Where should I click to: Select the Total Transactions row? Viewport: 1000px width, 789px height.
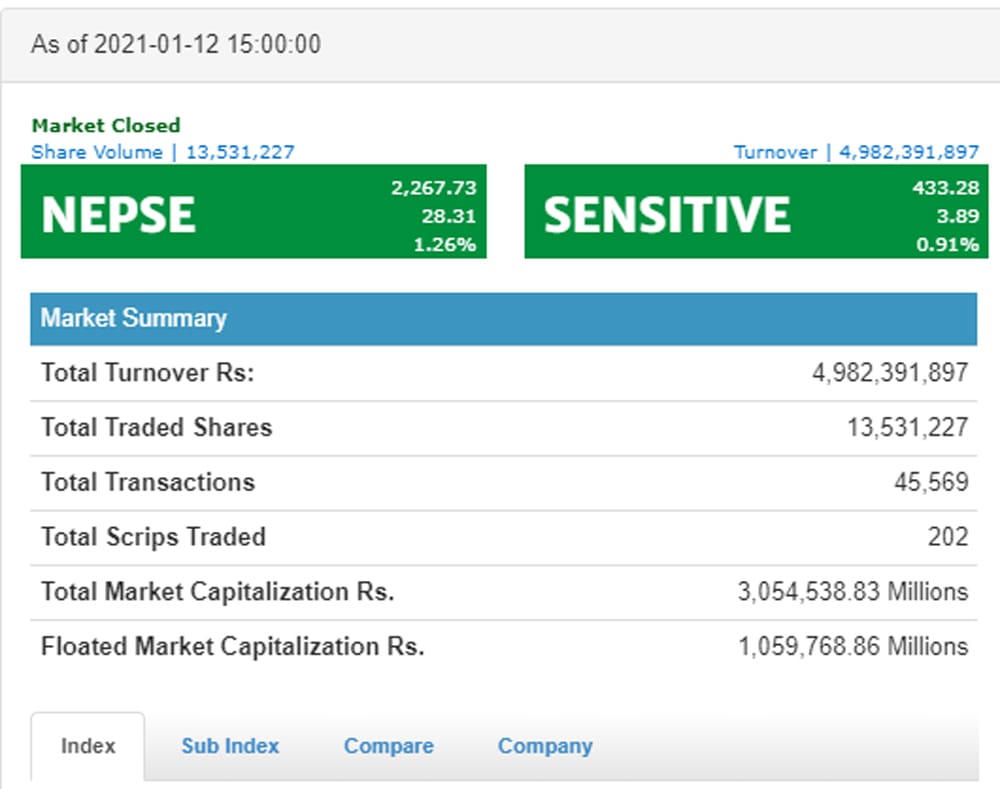(x=504, y=483)
